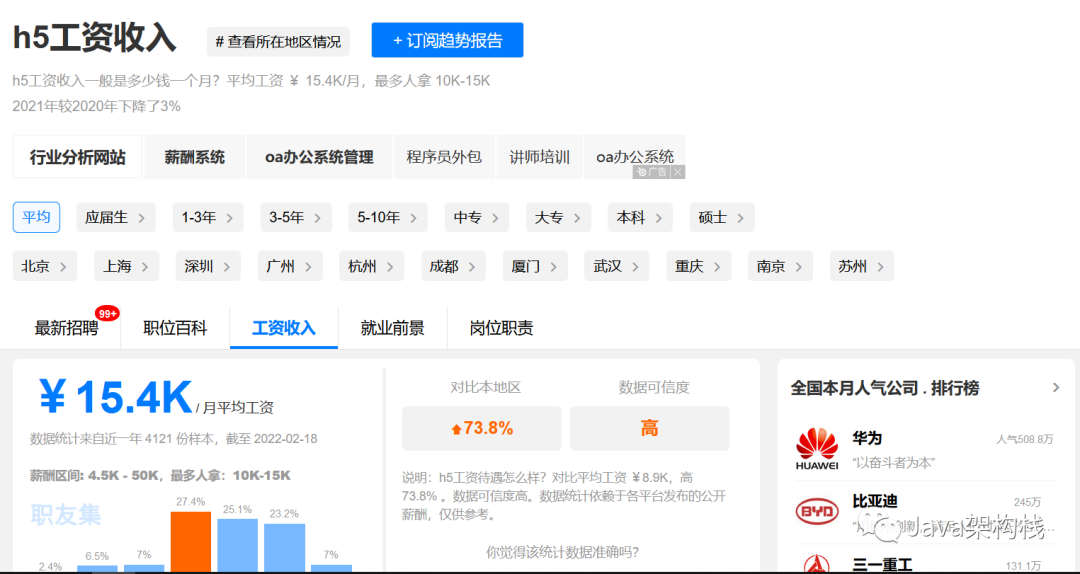Select city 武汉
Screen dimensions: 1080x574
[616, 266]
